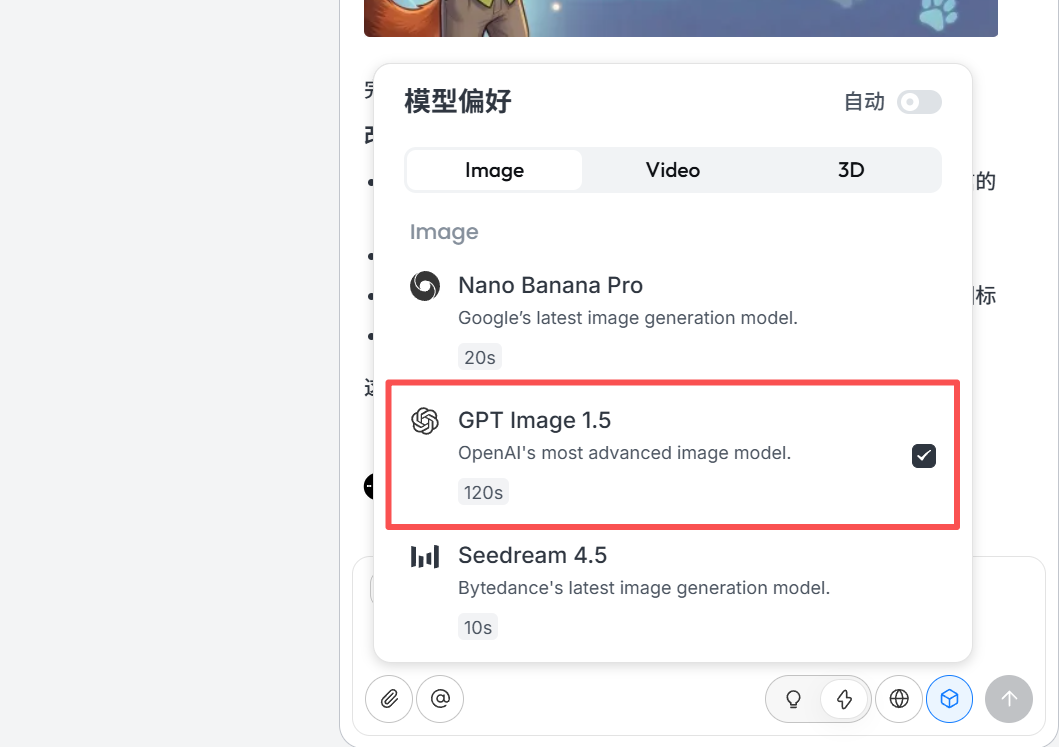Click the paperclip attachment icon
Viewport: 1059px width, 747px height.
388,699
